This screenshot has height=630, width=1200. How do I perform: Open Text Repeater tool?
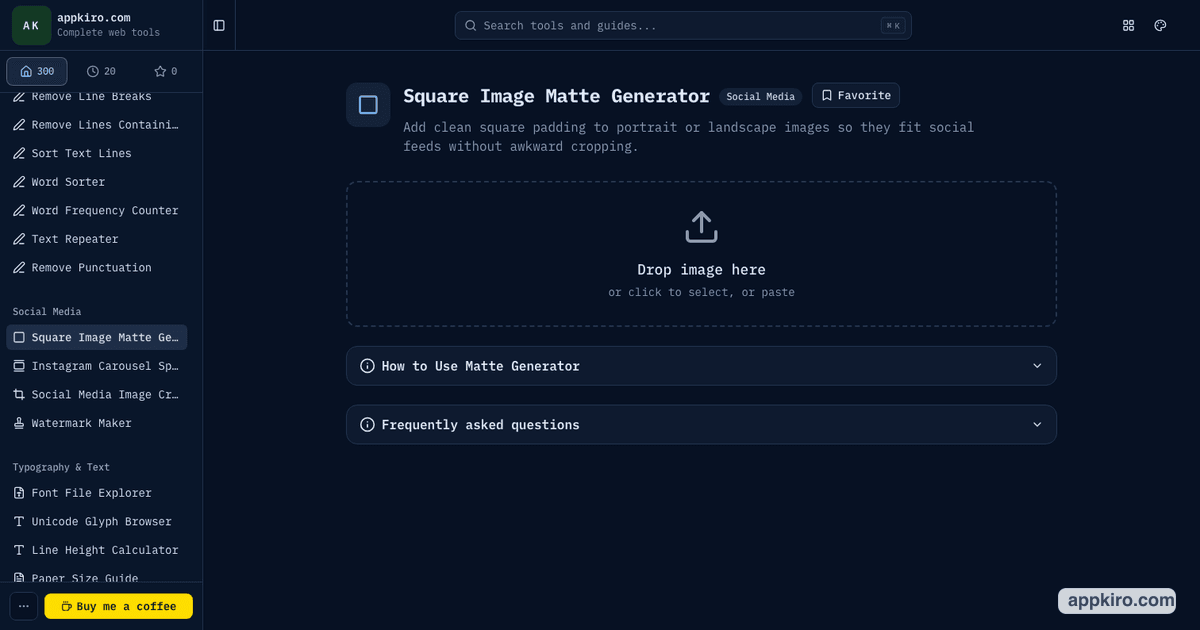coord(97,239)
